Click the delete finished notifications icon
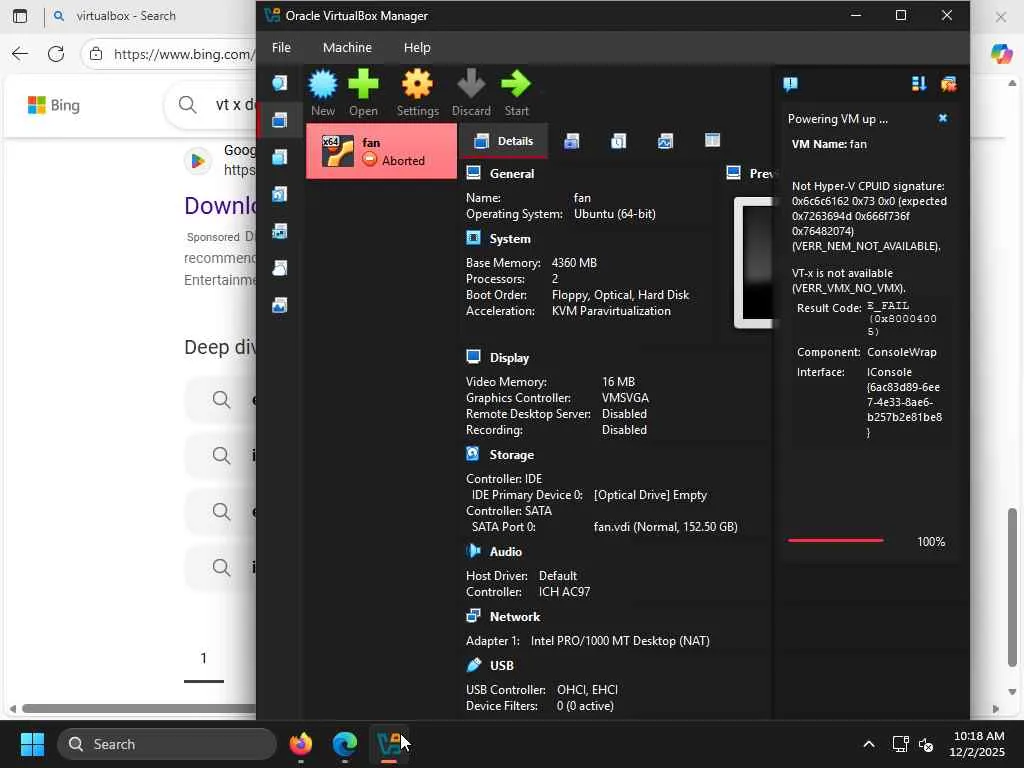1024x768 pixels. tap(948, 84)
